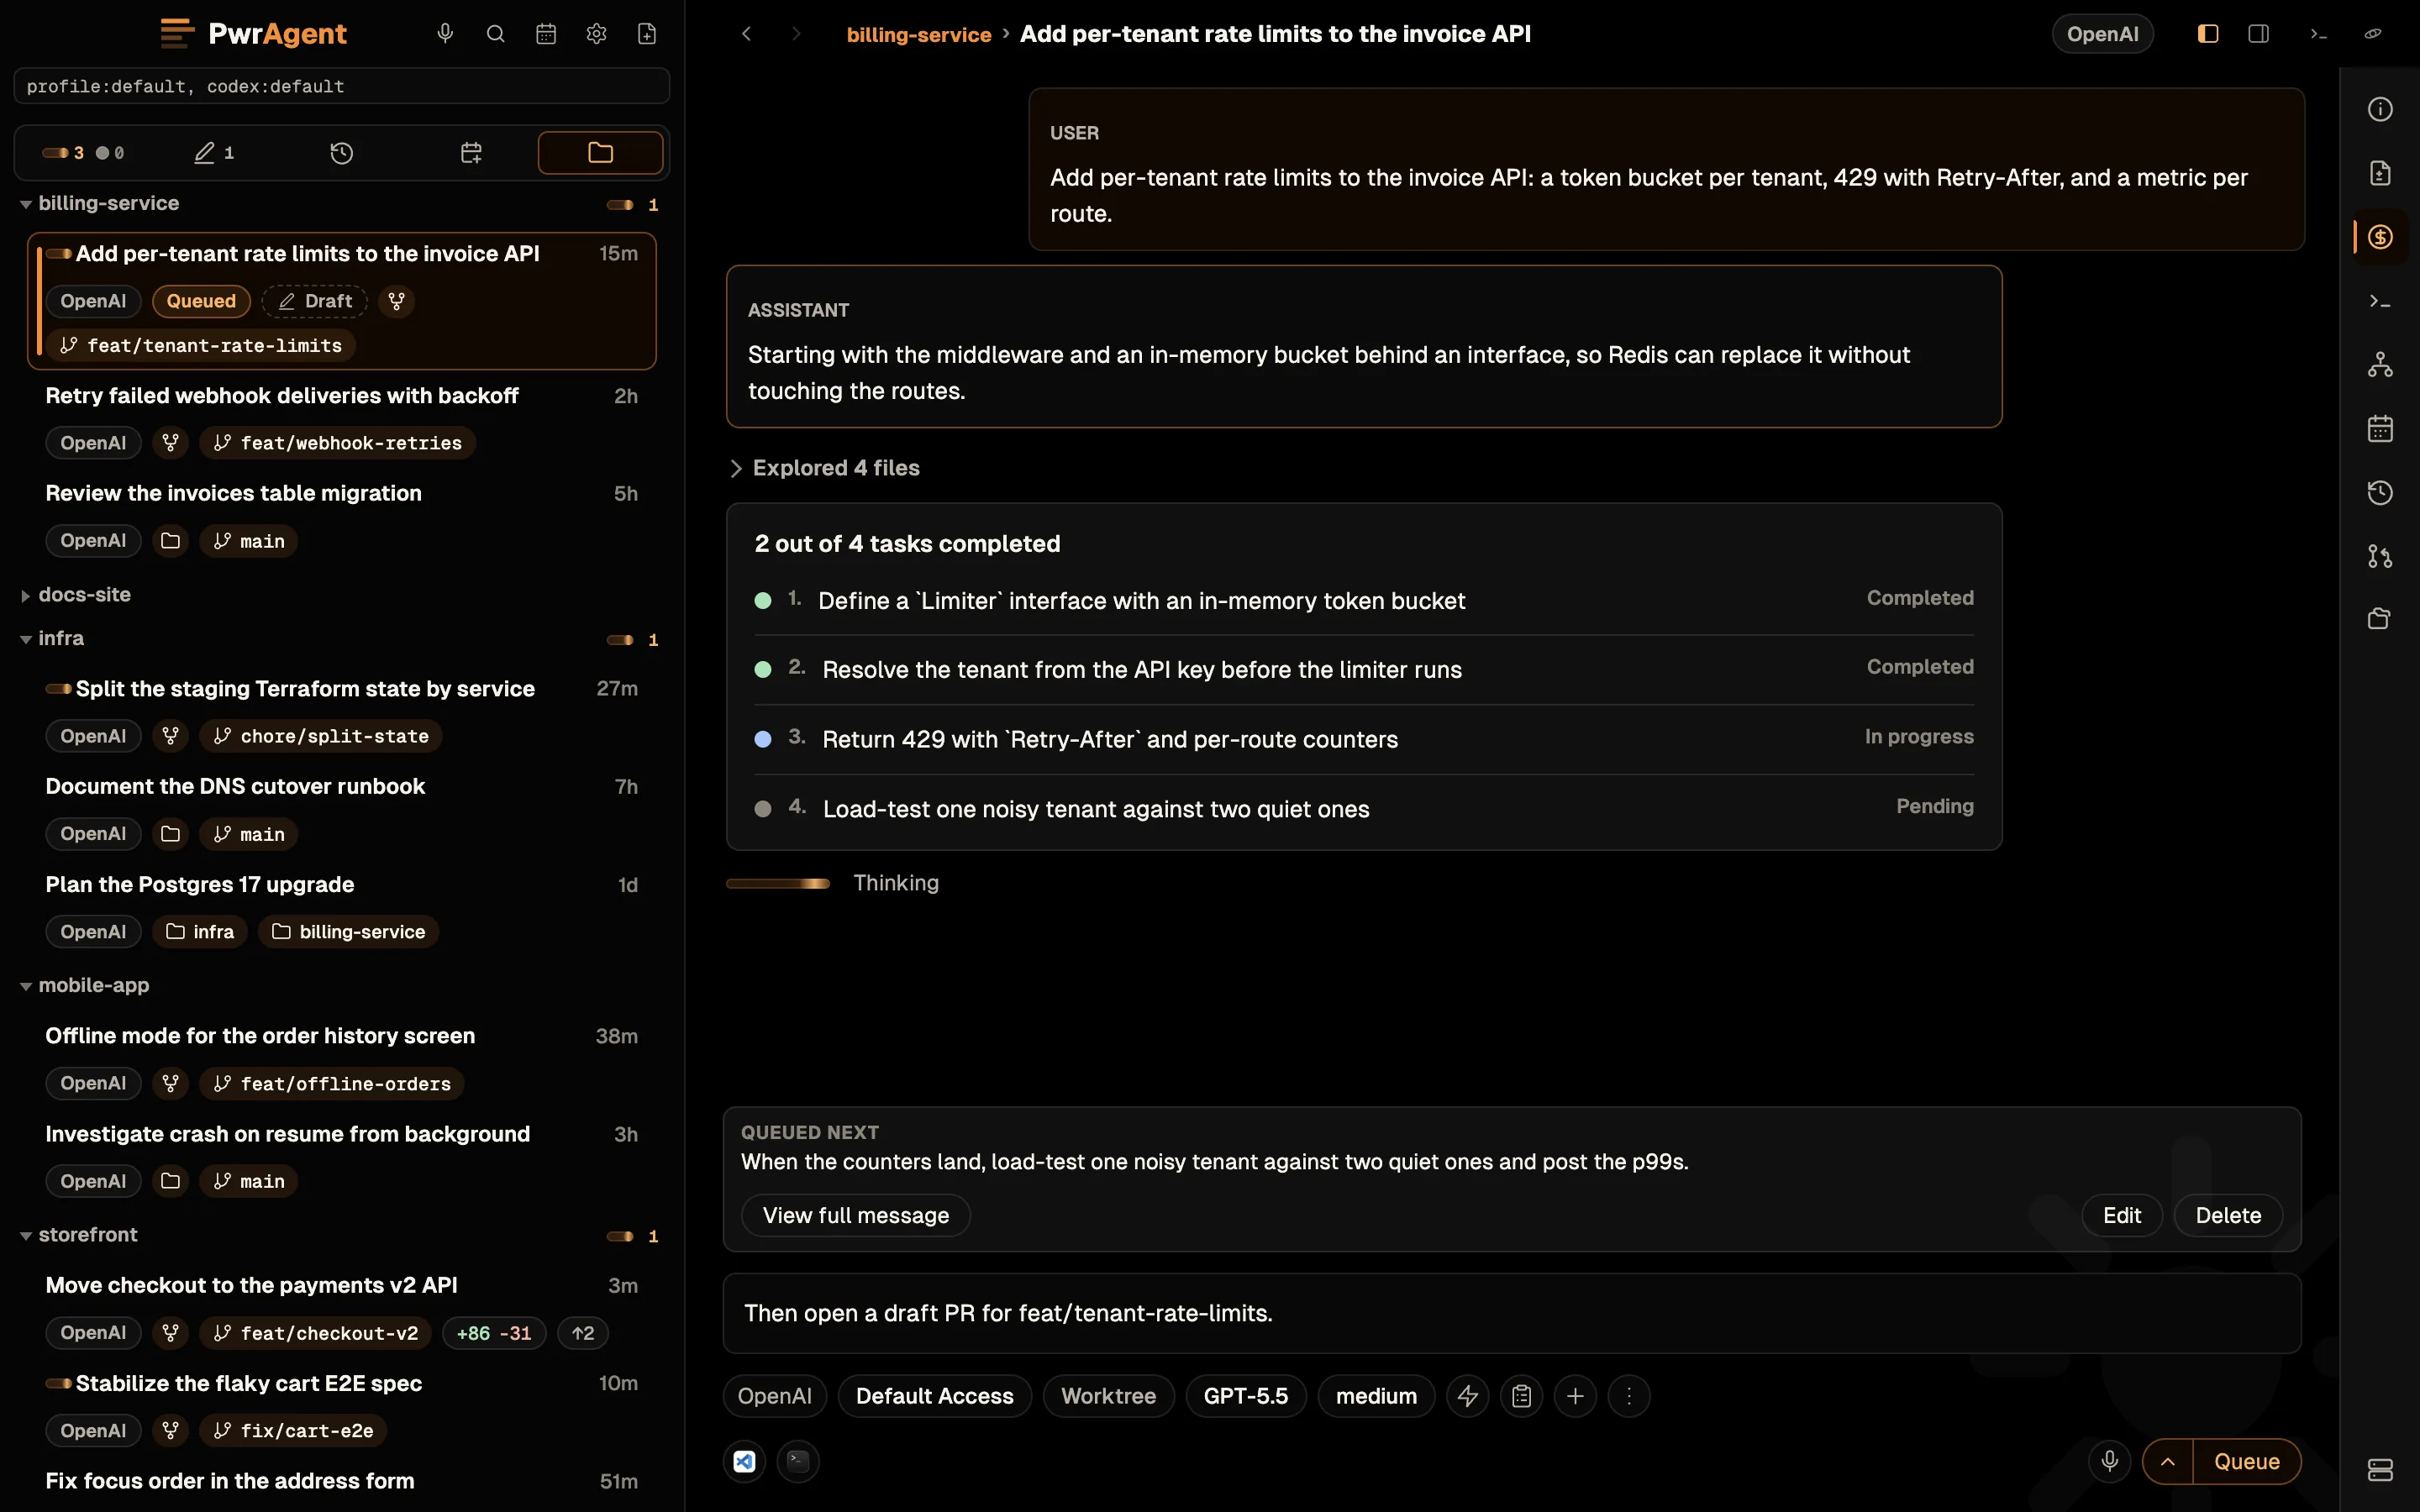The height and width of the screenshot is (1512, 2420).
Task: Open the info panel icon in the right rail
Action: click(2380, 109)
